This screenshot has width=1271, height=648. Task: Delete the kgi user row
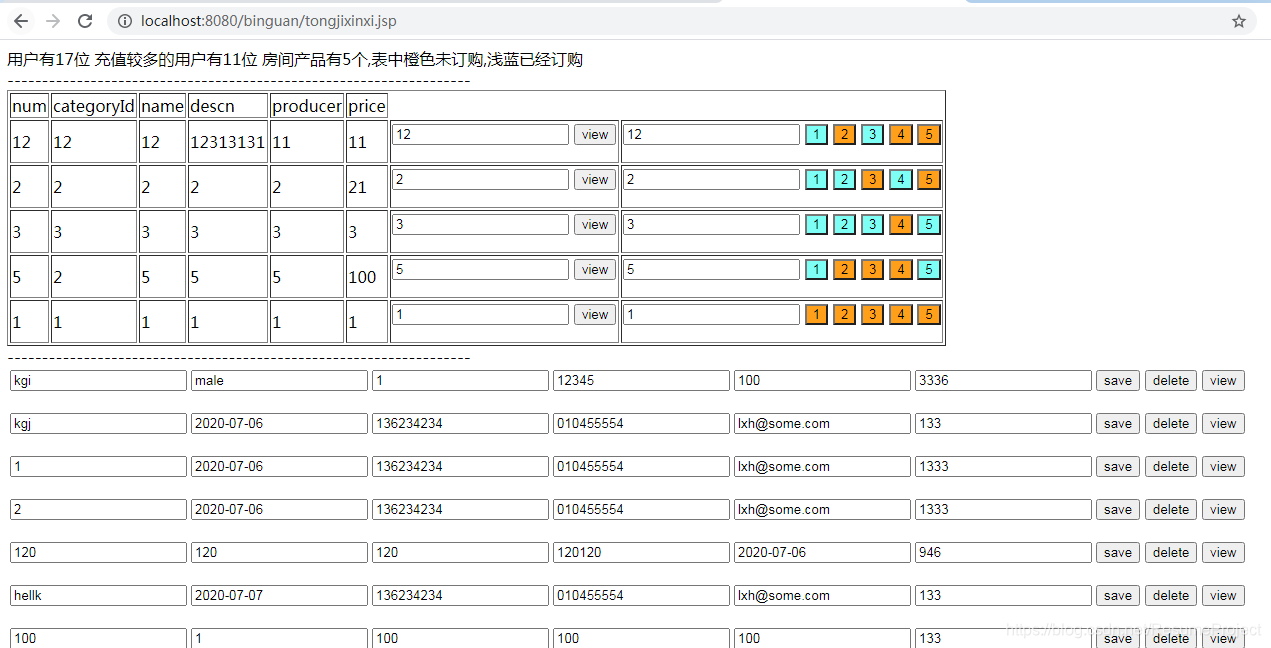[1171, 381]
